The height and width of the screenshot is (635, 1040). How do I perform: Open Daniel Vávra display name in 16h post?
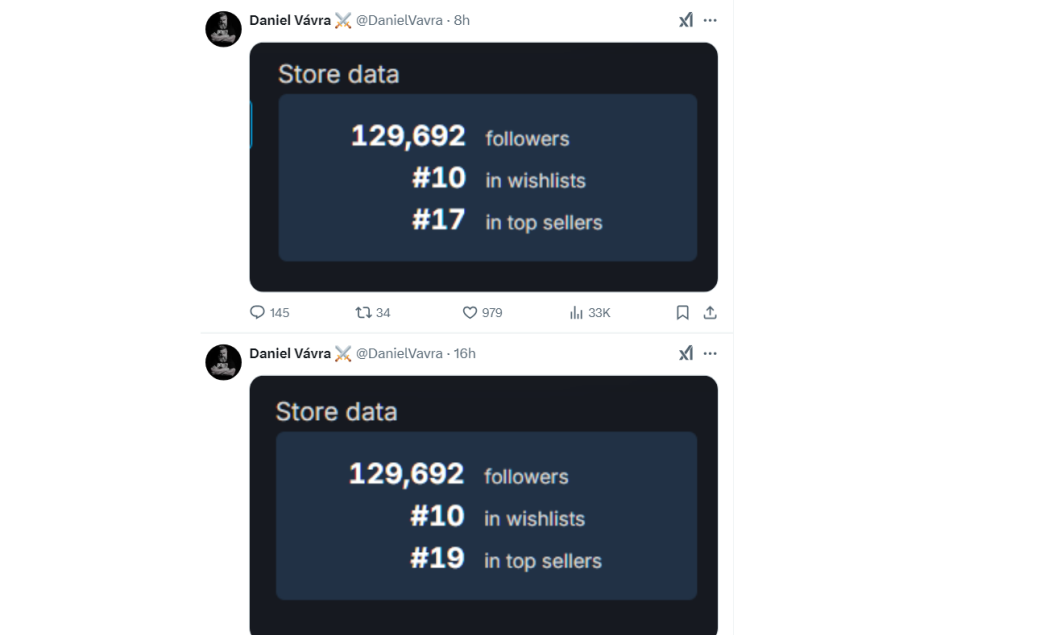point(290,353)
